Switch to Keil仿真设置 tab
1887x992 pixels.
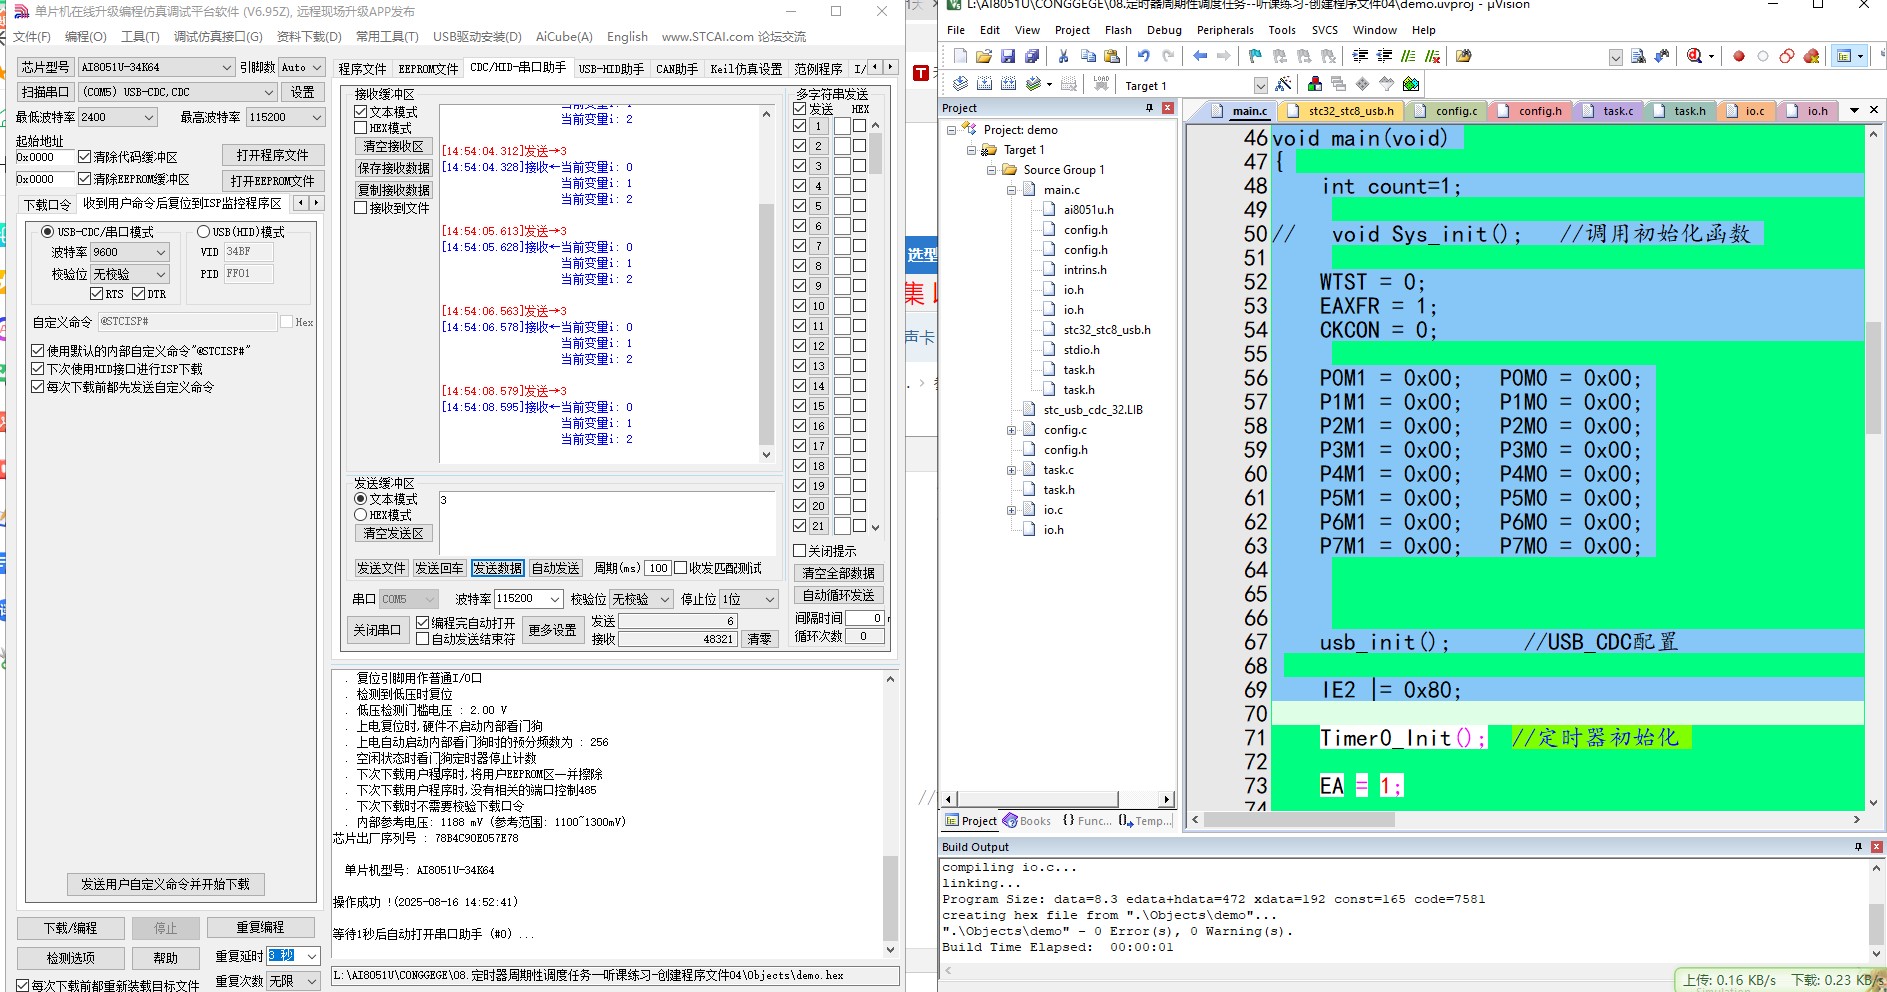coord(746,68)
